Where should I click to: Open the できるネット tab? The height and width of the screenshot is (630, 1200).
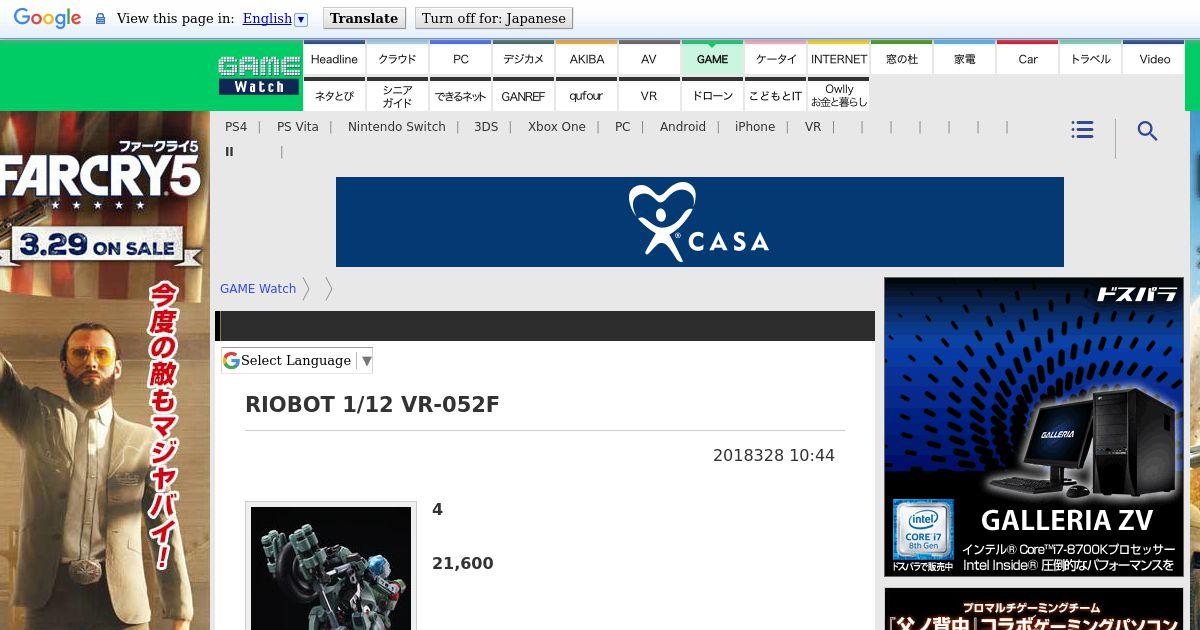[x=460, y=95]
